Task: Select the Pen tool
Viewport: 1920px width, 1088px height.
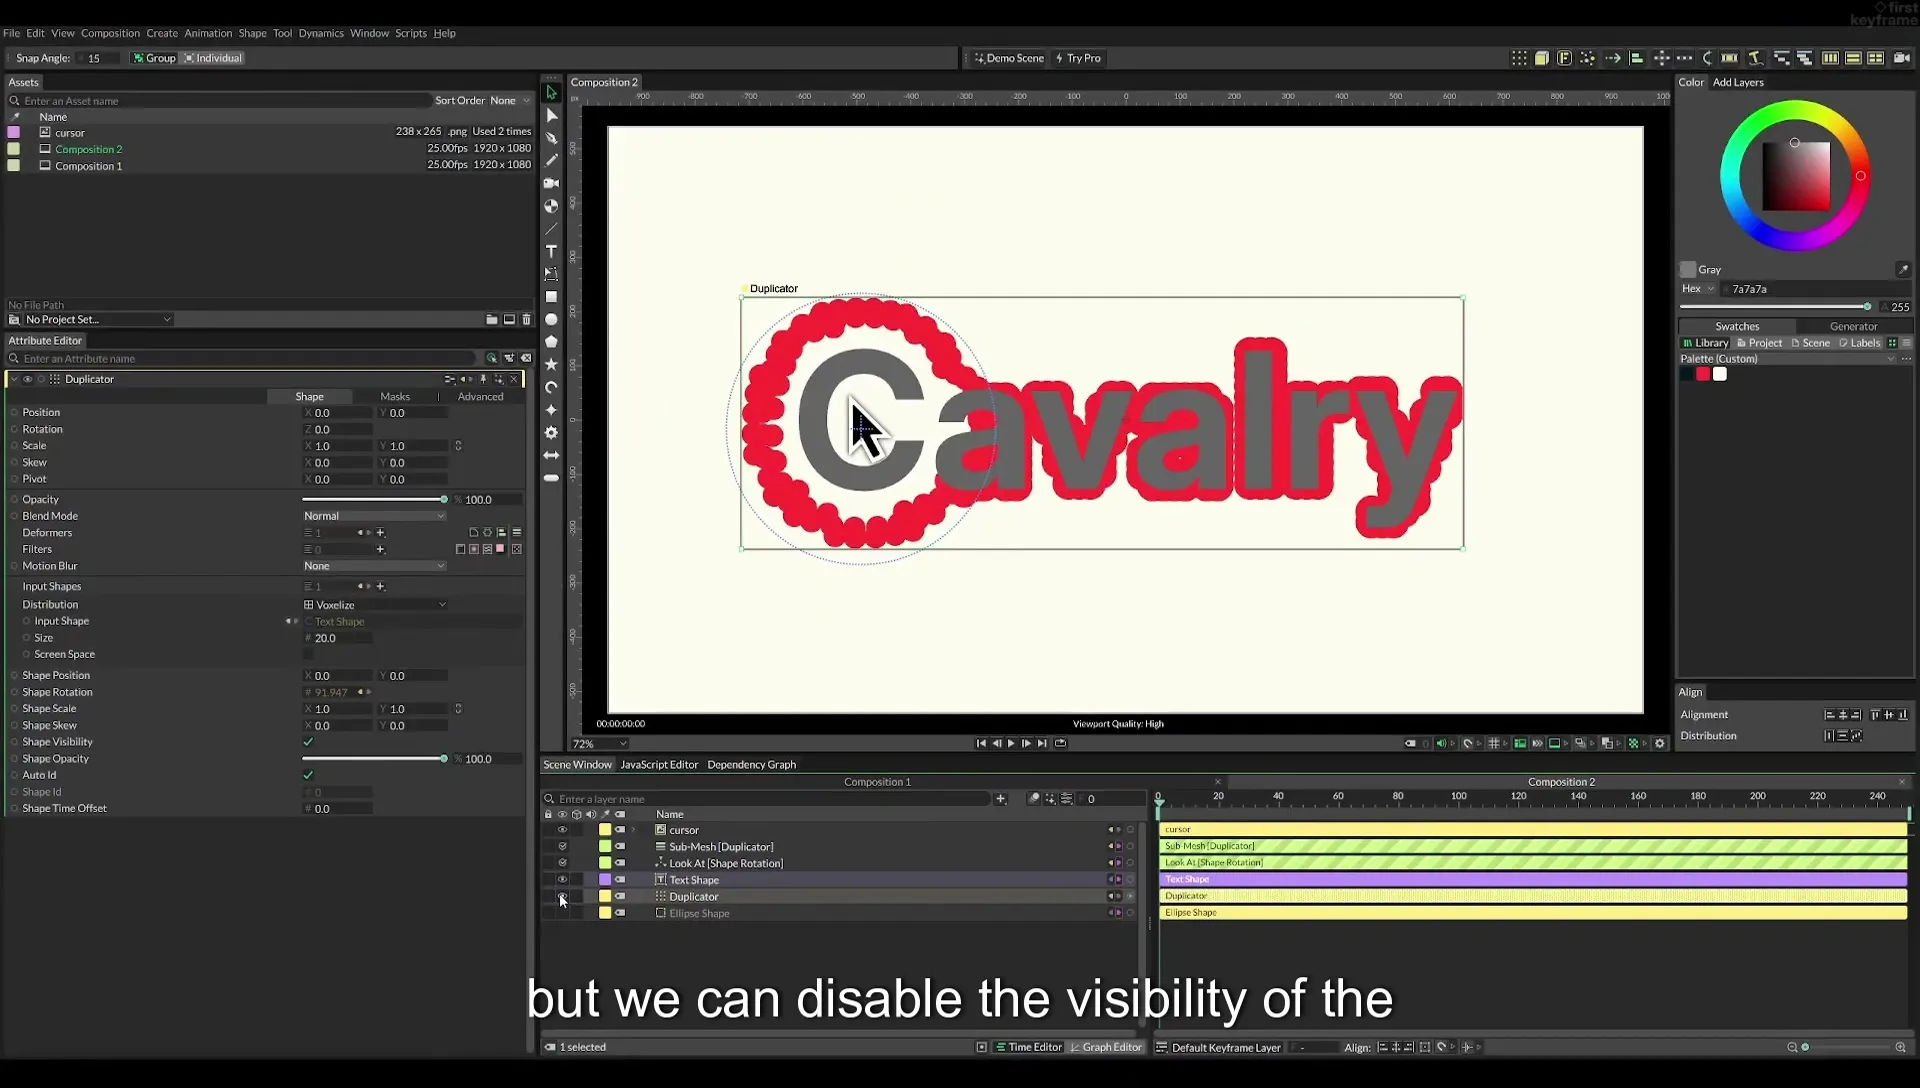Action: pos(551,138)
